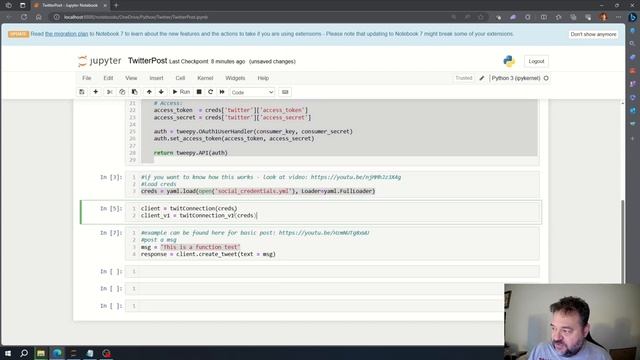Open browser split screen icon
Viewport: 640px width, 360px height.
[544, 17]
